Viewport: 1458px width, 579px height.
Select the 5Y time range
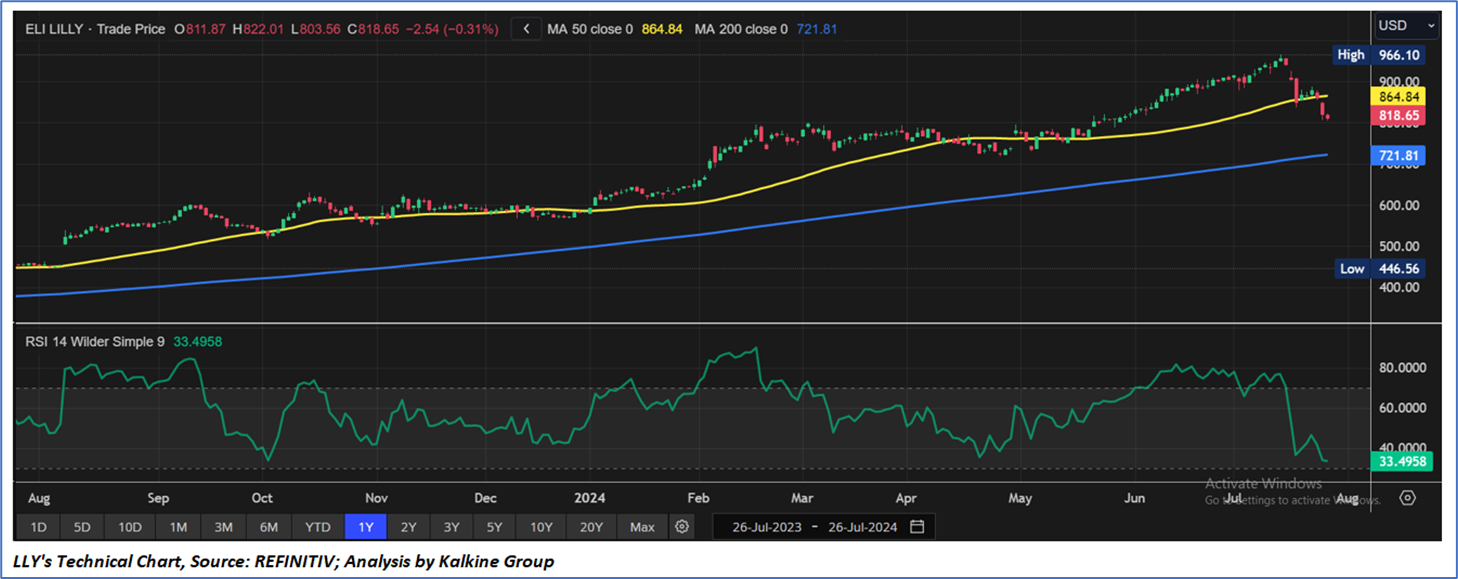coord(494,527)
